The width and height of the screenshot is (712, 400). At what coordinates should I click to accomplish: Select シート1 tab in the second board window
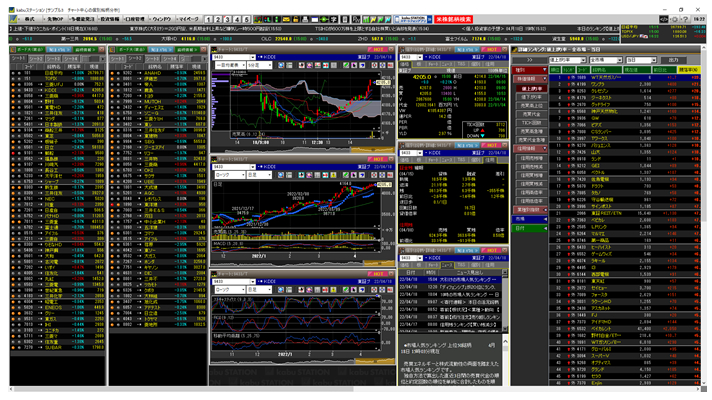(x=118, y=59)
